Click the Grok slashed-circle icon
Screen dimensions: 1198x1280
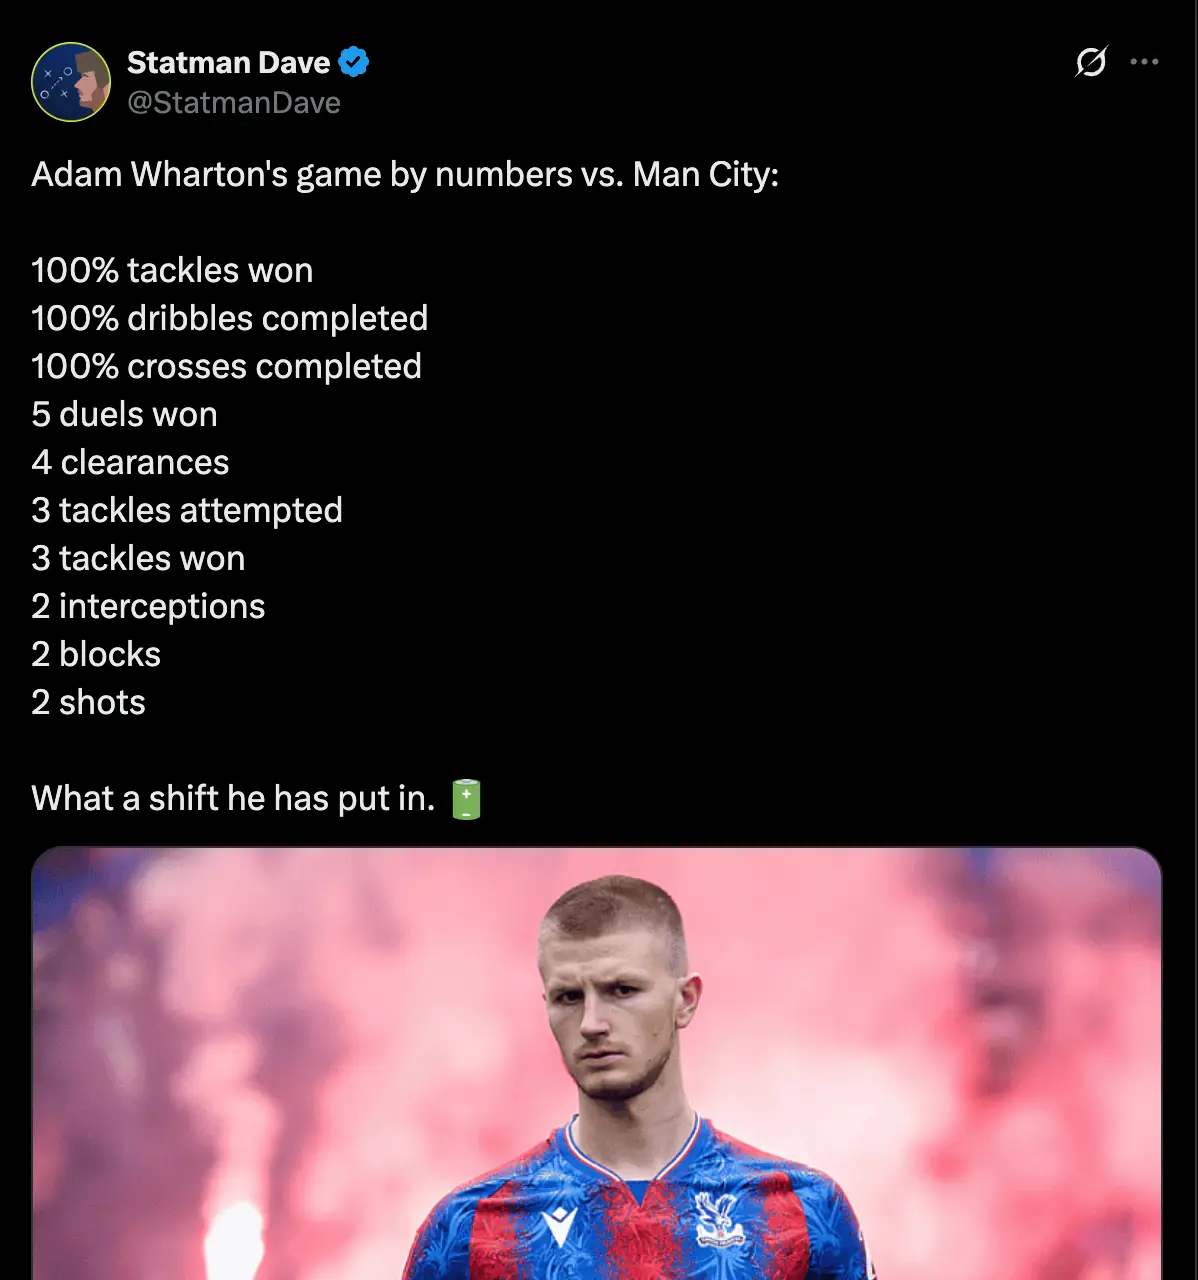(x=1091, y=62)
